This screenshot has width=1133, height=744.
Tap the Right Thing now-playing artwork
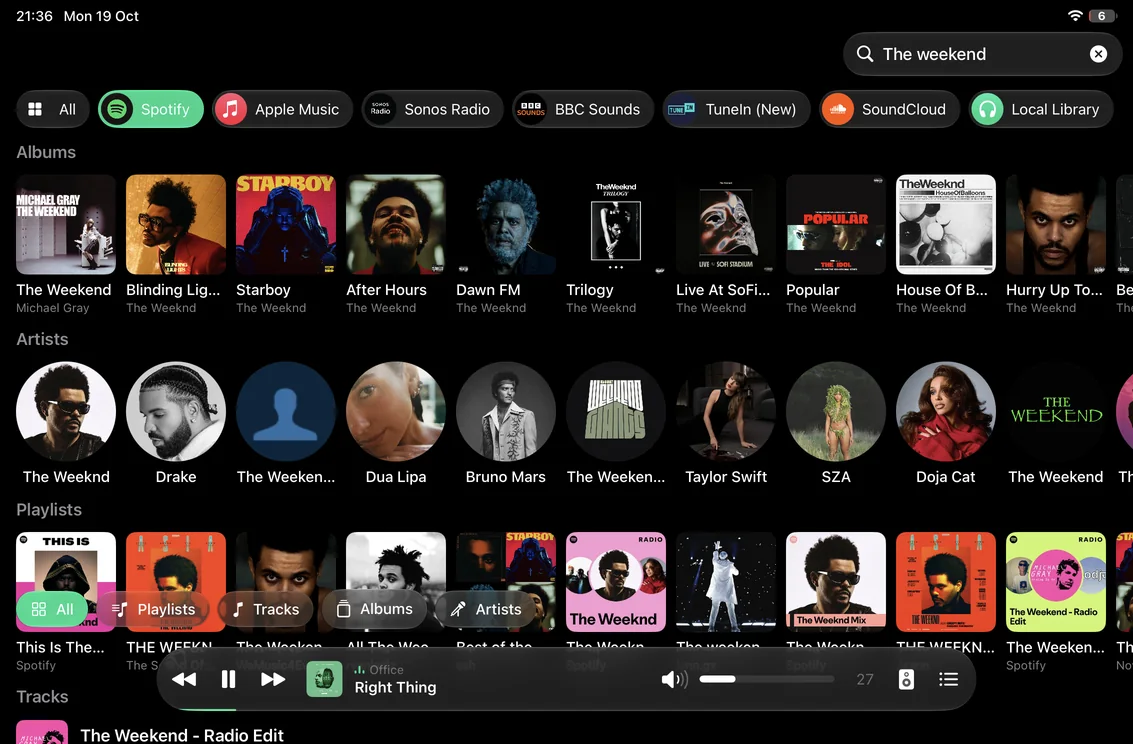pyautogui.click(x=324, y=679)
